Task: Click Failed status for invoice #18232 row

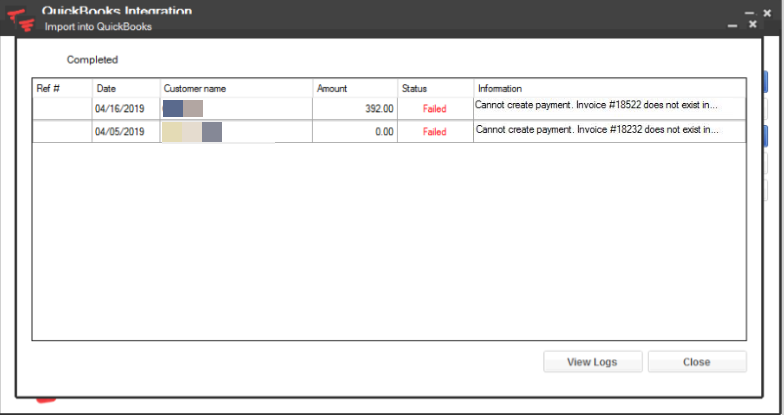Action: click(434, 132)
